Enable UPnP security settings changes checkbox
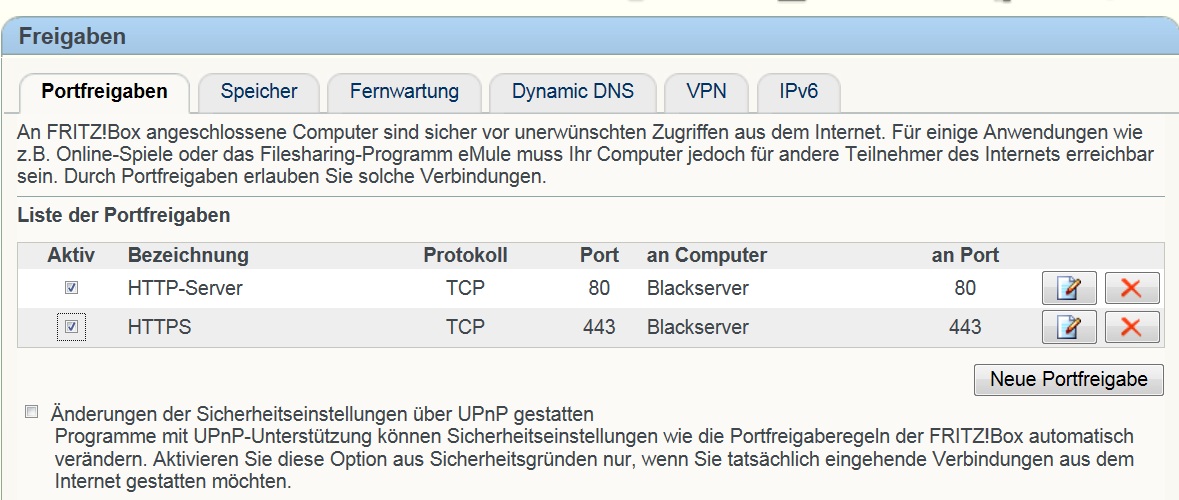The width and height of the screenshot is (1179, 500). pos(32,412)
